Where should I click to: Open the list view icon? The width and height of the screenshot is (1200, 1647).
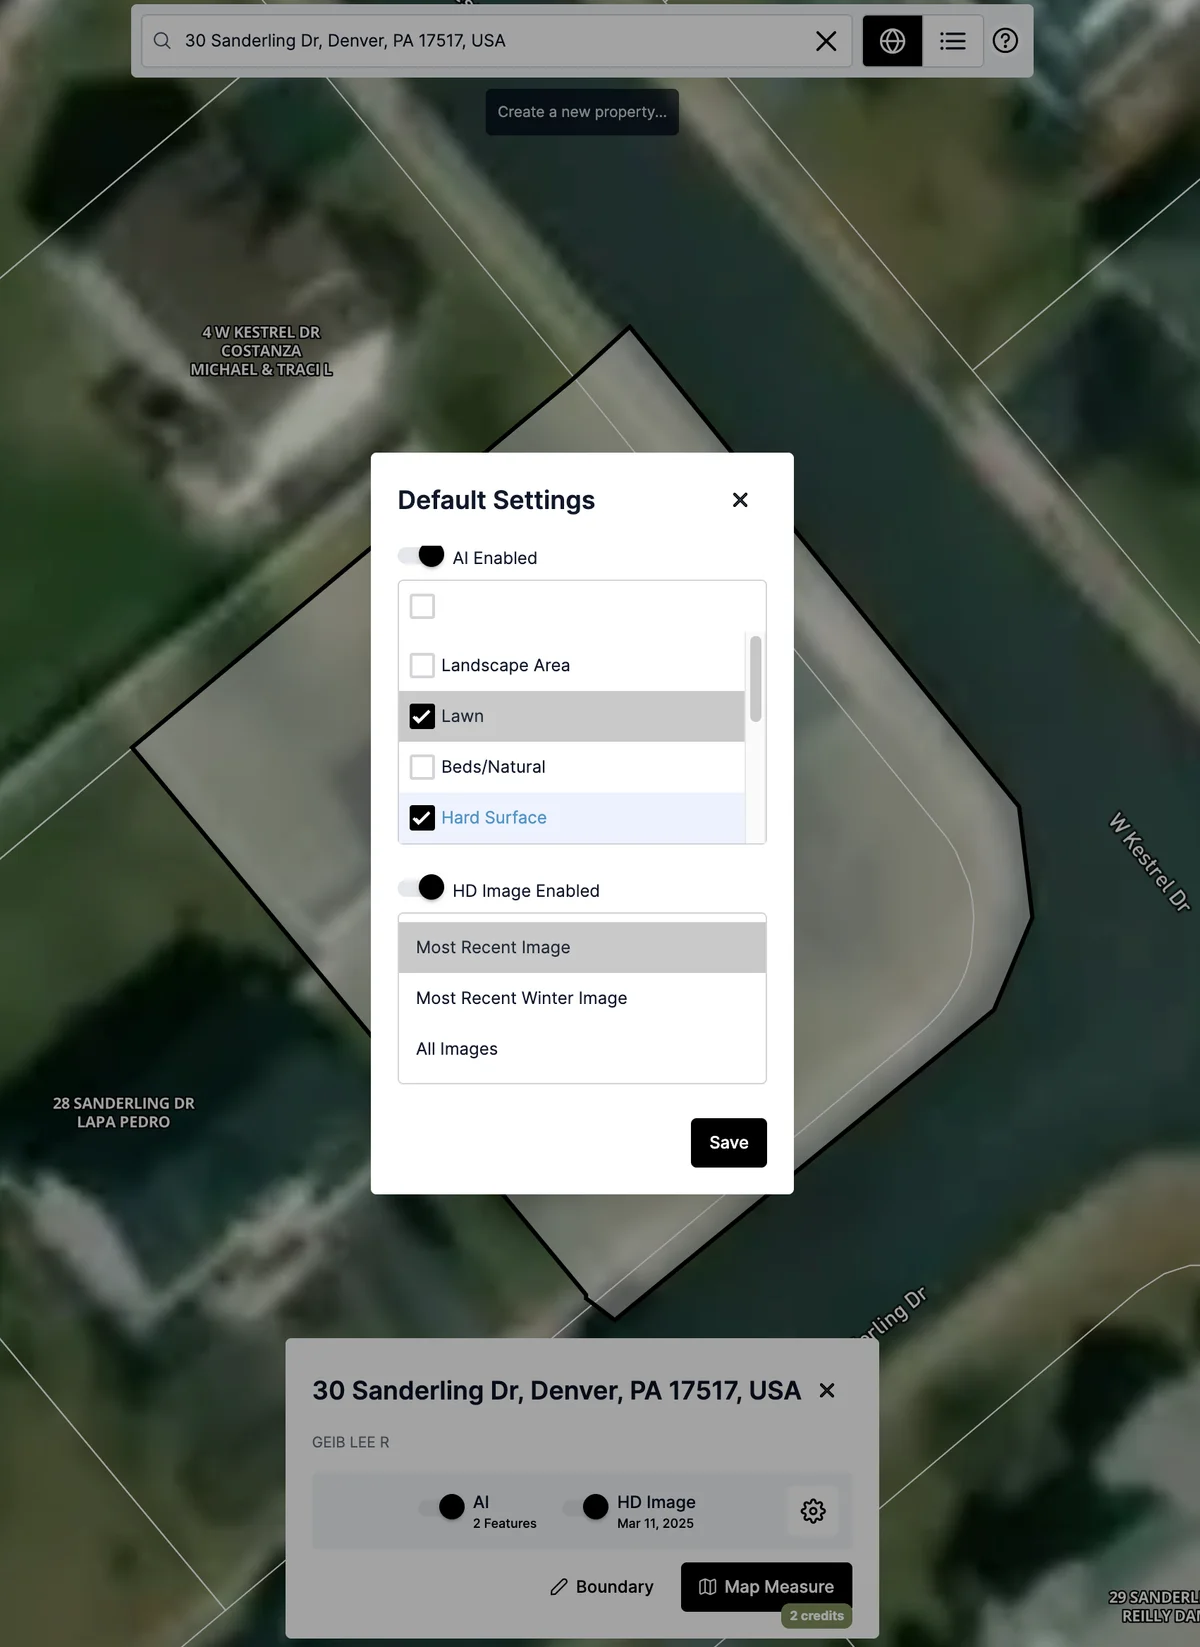[x=953, y=41]
